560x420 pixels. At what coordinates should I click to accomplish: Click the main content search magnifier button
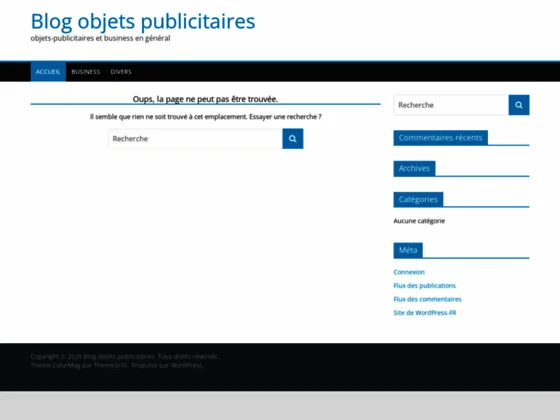pos(292,139)
